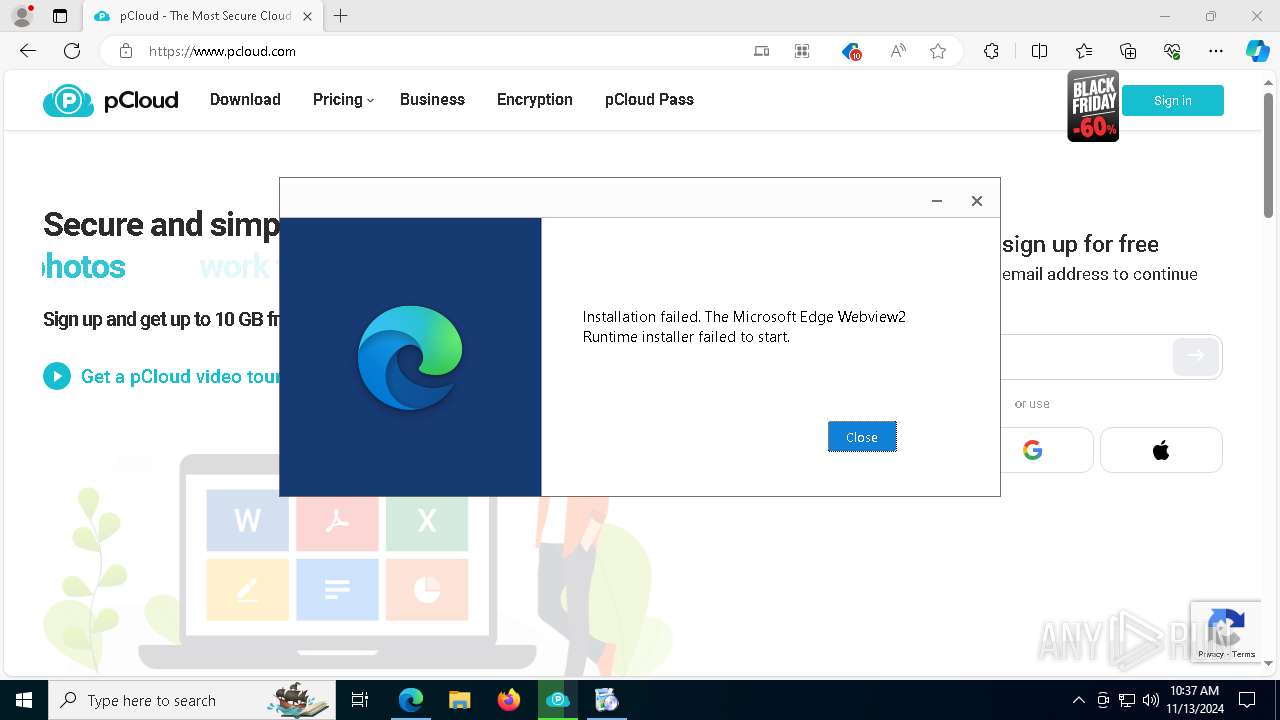Open the Browser essentials heart icon
Viewport: 1280px width, 720px height.
(1172, 51)
